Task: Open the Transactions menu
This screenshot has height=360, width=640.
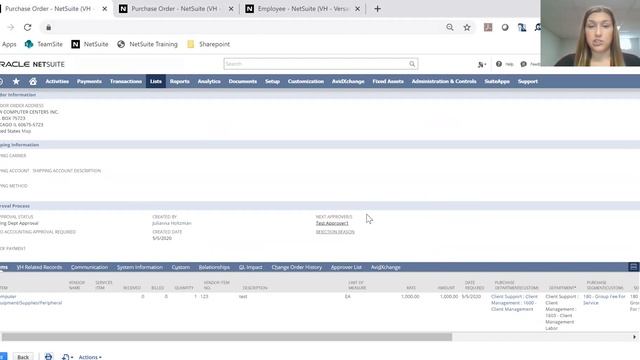Action: point(126,81)
